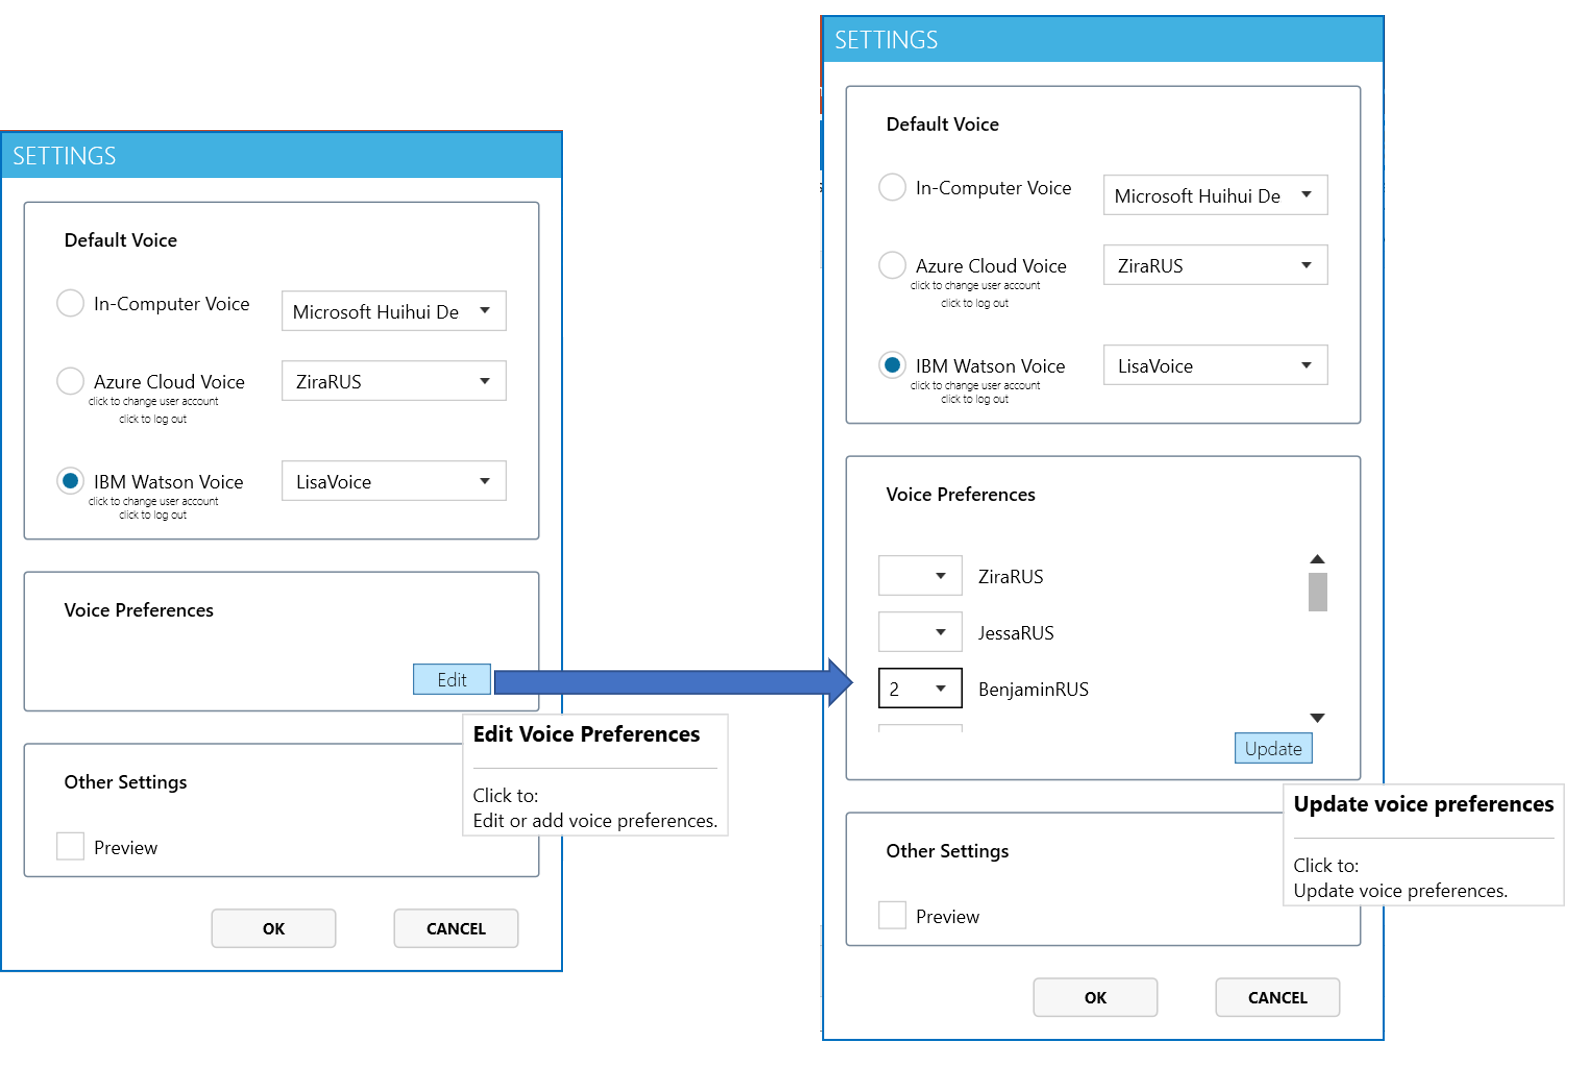Select IBM Watson Voice radio in left dialog

[70, 482]
